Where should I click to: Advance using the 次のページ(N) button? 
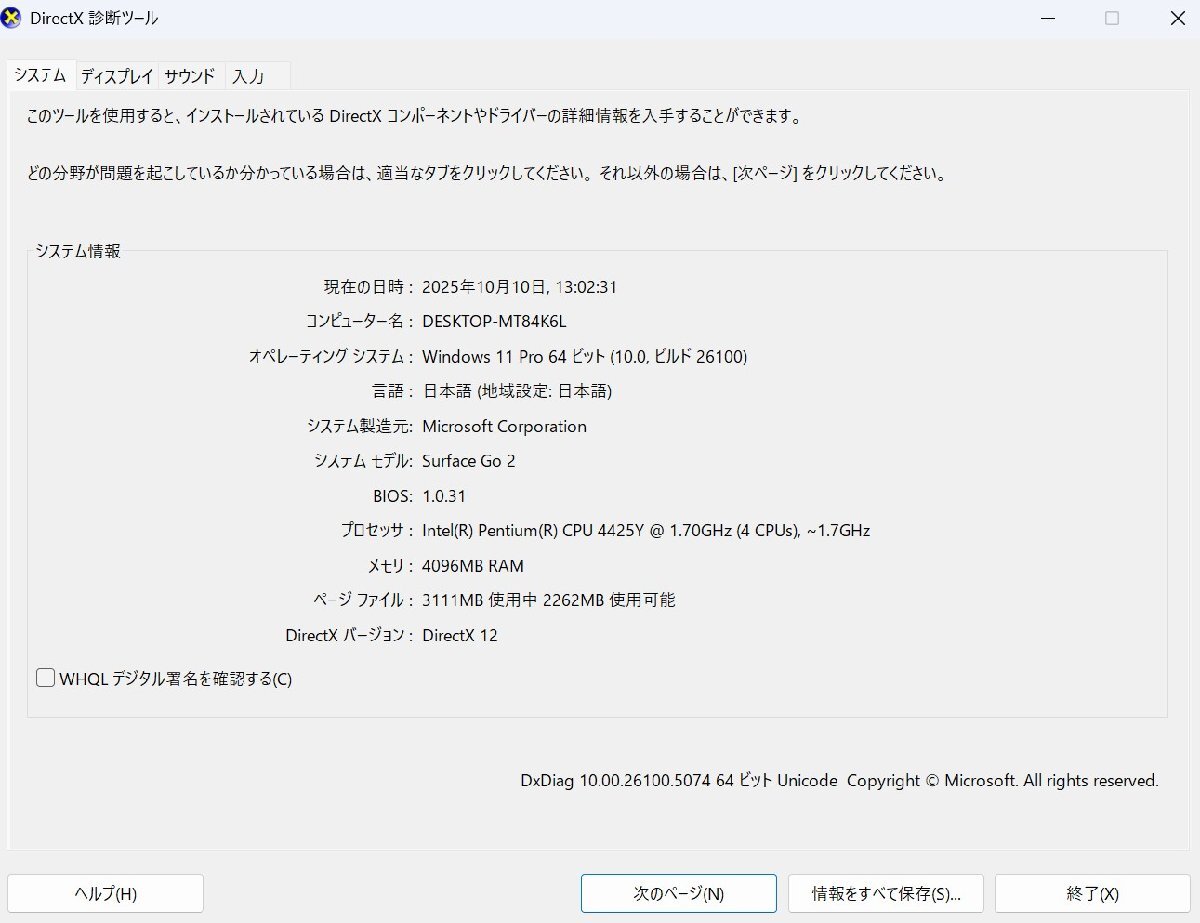pos(678,893)
